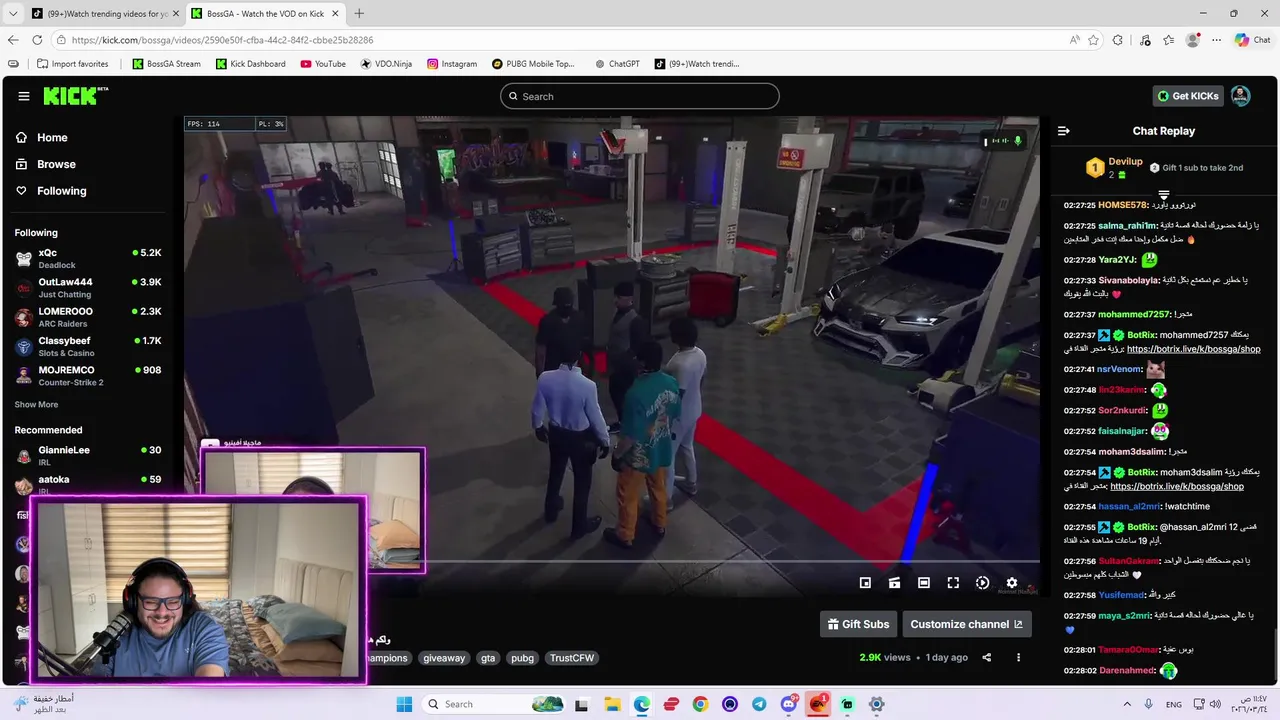Open user profile avatar menu on Kick
The image size is (1280, 720).
1240,96
